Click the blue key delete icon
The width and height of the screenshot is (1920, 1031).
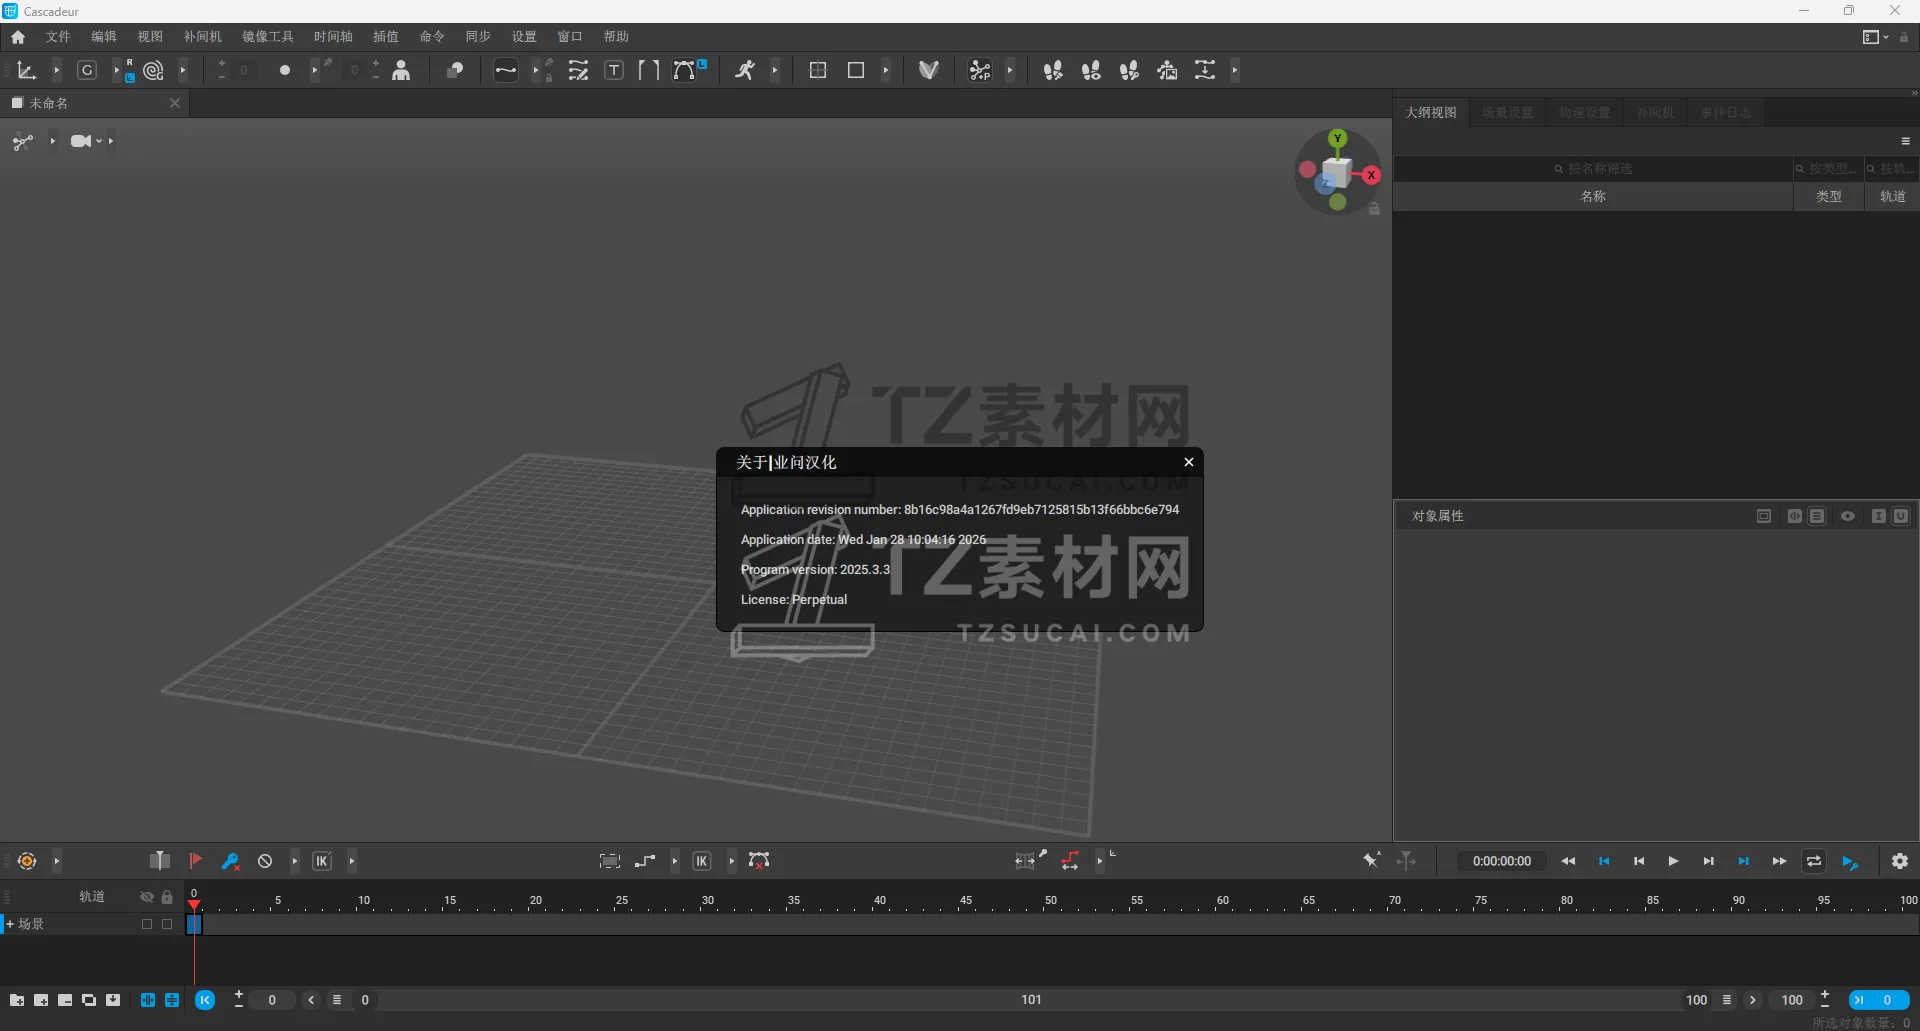[230, 861]
